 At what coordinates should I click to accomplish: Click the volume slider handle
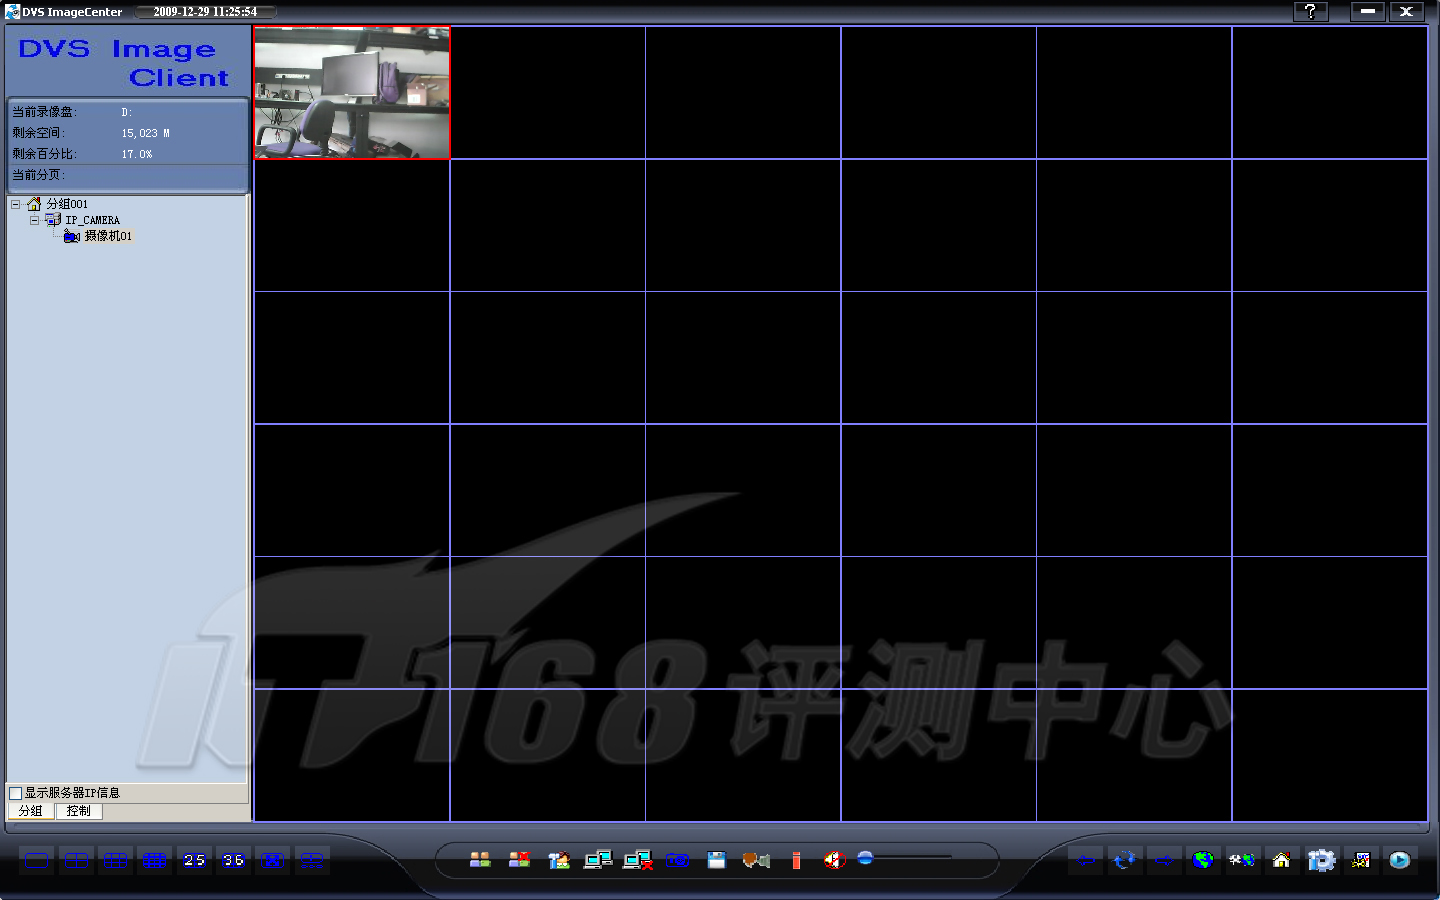(865, 857)
